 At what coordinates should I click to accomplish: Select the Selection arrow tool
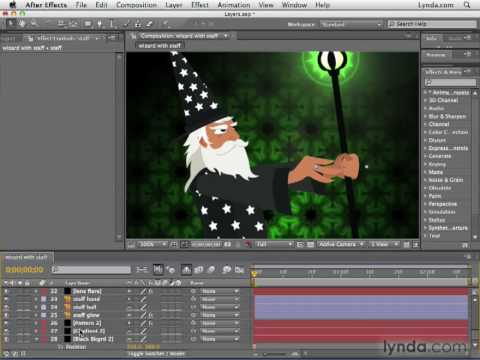coord(11,24)
